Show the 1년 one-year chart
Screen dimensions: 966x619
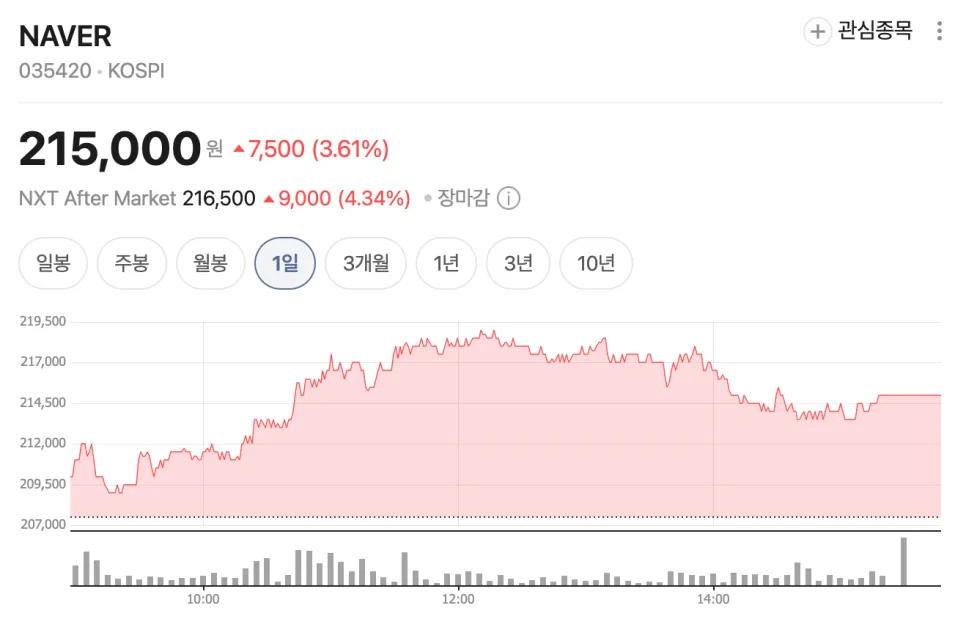(446, 263)
